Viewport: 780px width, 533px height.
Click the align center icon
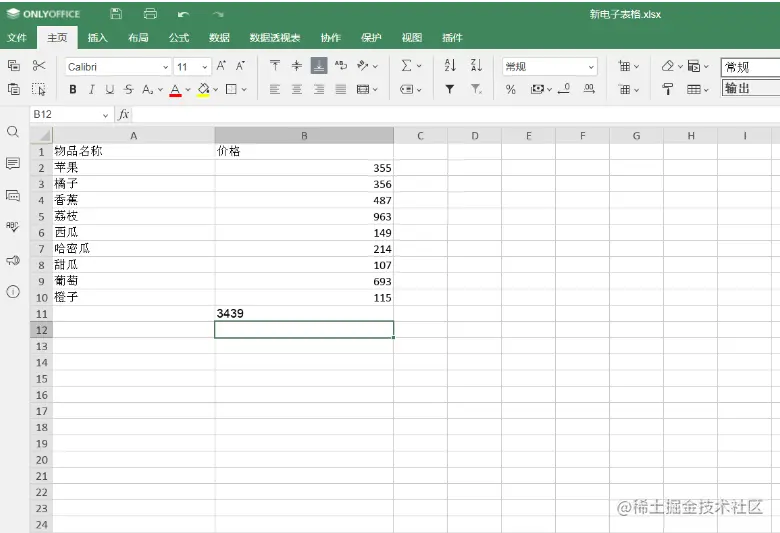coord(296,90)
